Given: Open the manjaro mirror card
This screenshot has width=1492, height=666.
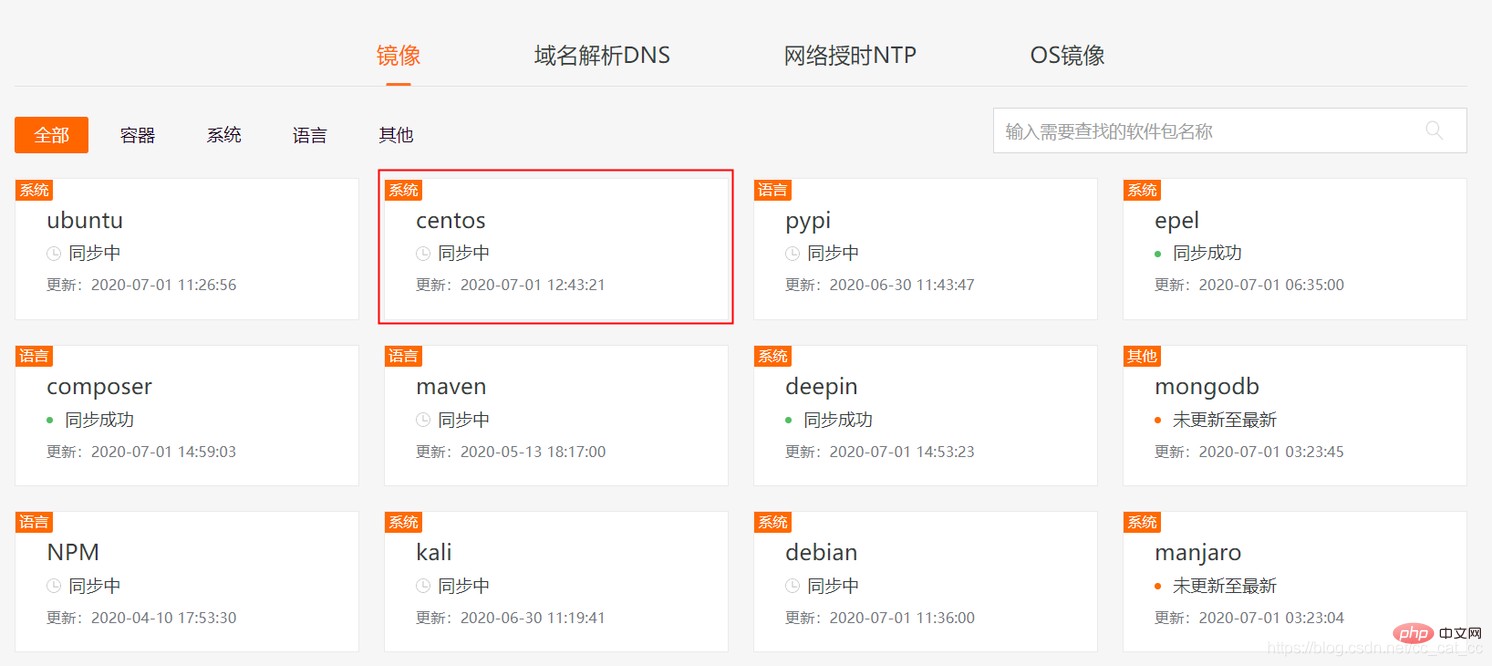Looking at the screenshot, I should (1295, 582).
